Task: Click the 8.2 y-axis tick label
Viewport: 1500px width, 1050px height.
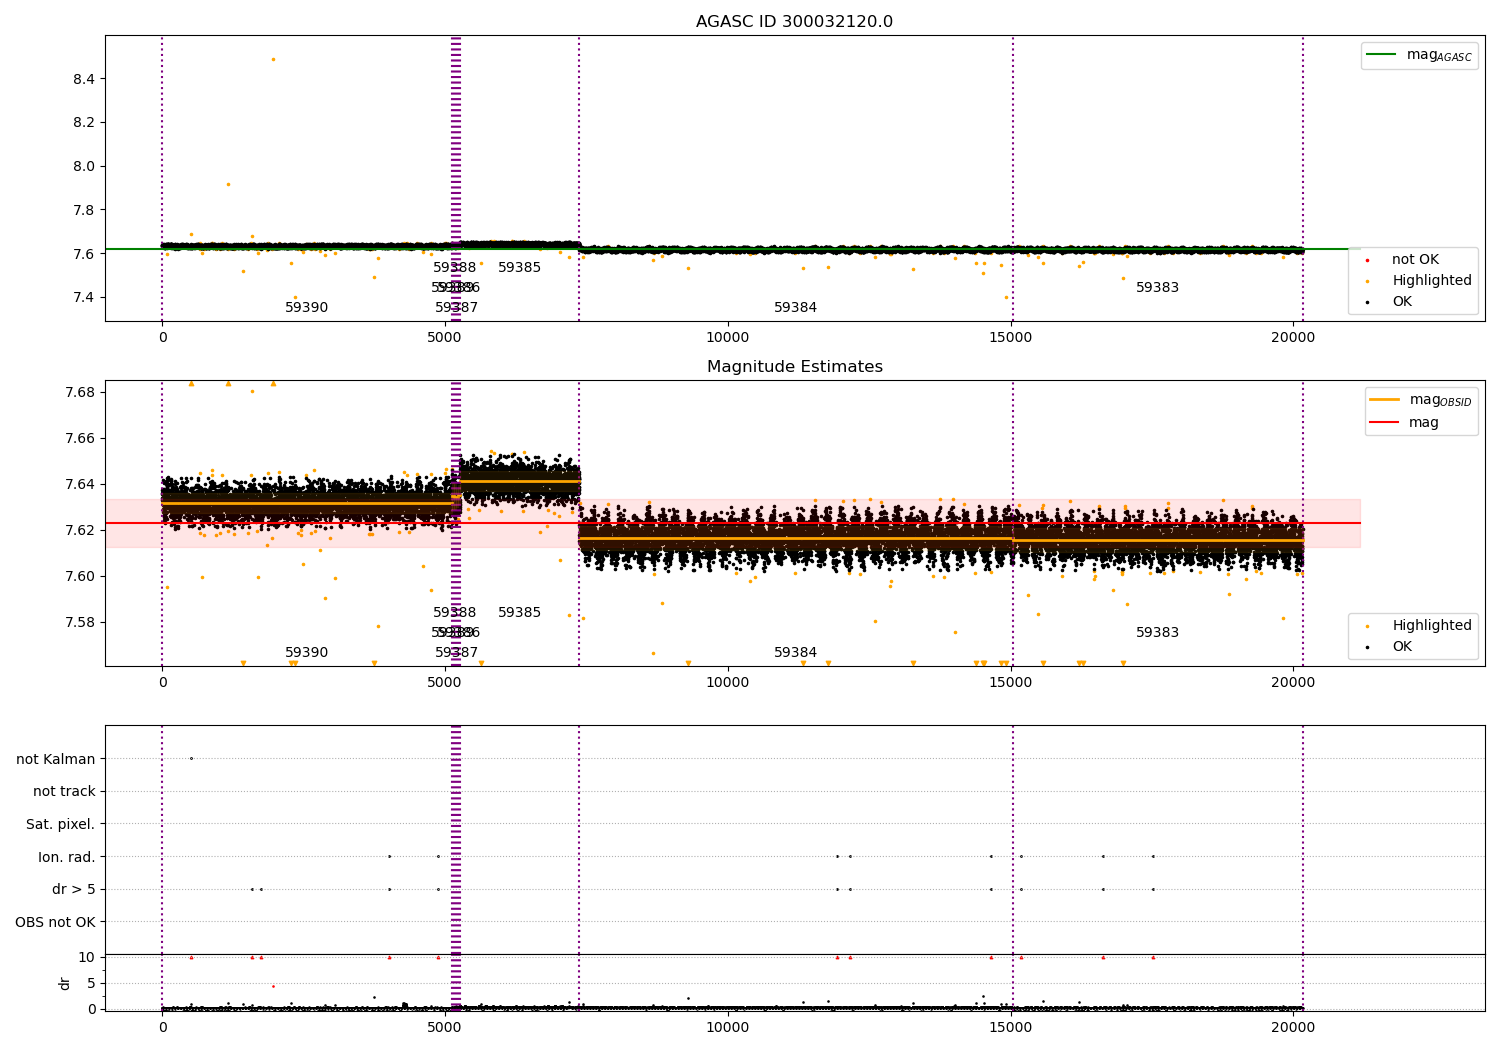Action: point(84,123)
